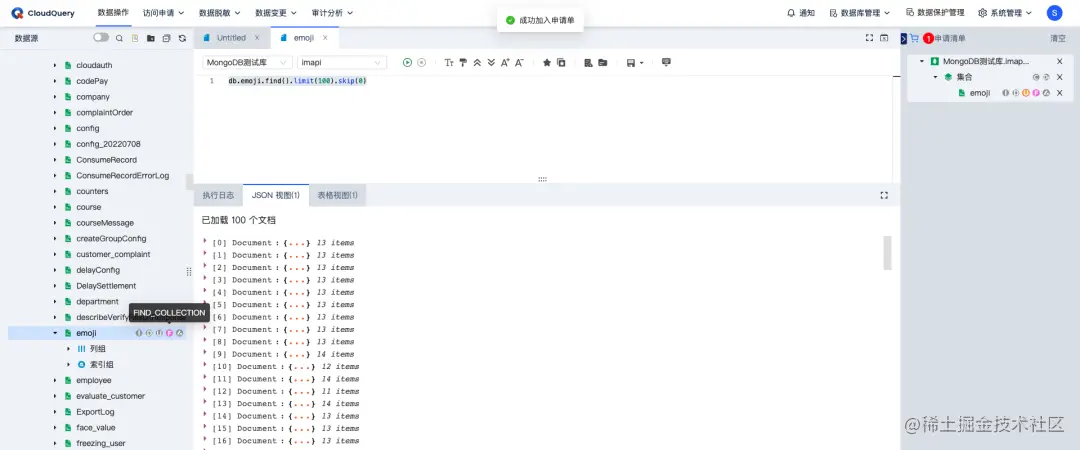Click the Tт text formatting icon
The width and height of the screenshot is (1080, 450).
[x=449, y=63]
